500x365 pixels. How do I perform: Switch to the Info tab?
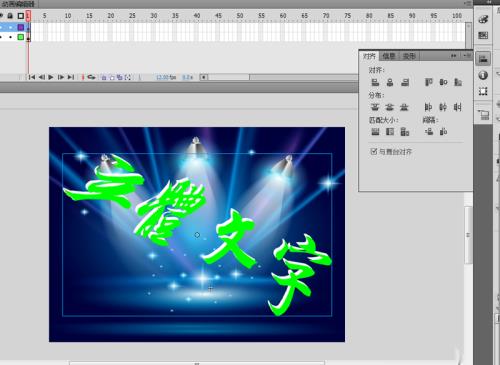coord(389,56)
